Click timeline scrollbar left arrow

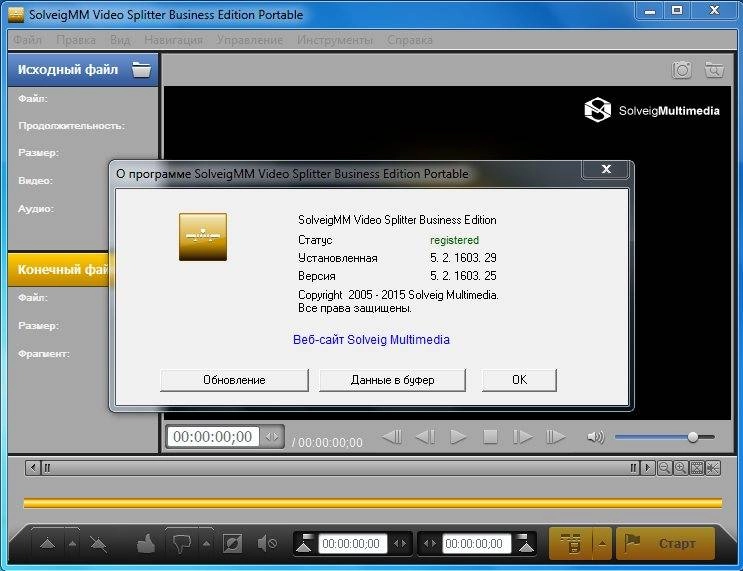click(32, 468)
